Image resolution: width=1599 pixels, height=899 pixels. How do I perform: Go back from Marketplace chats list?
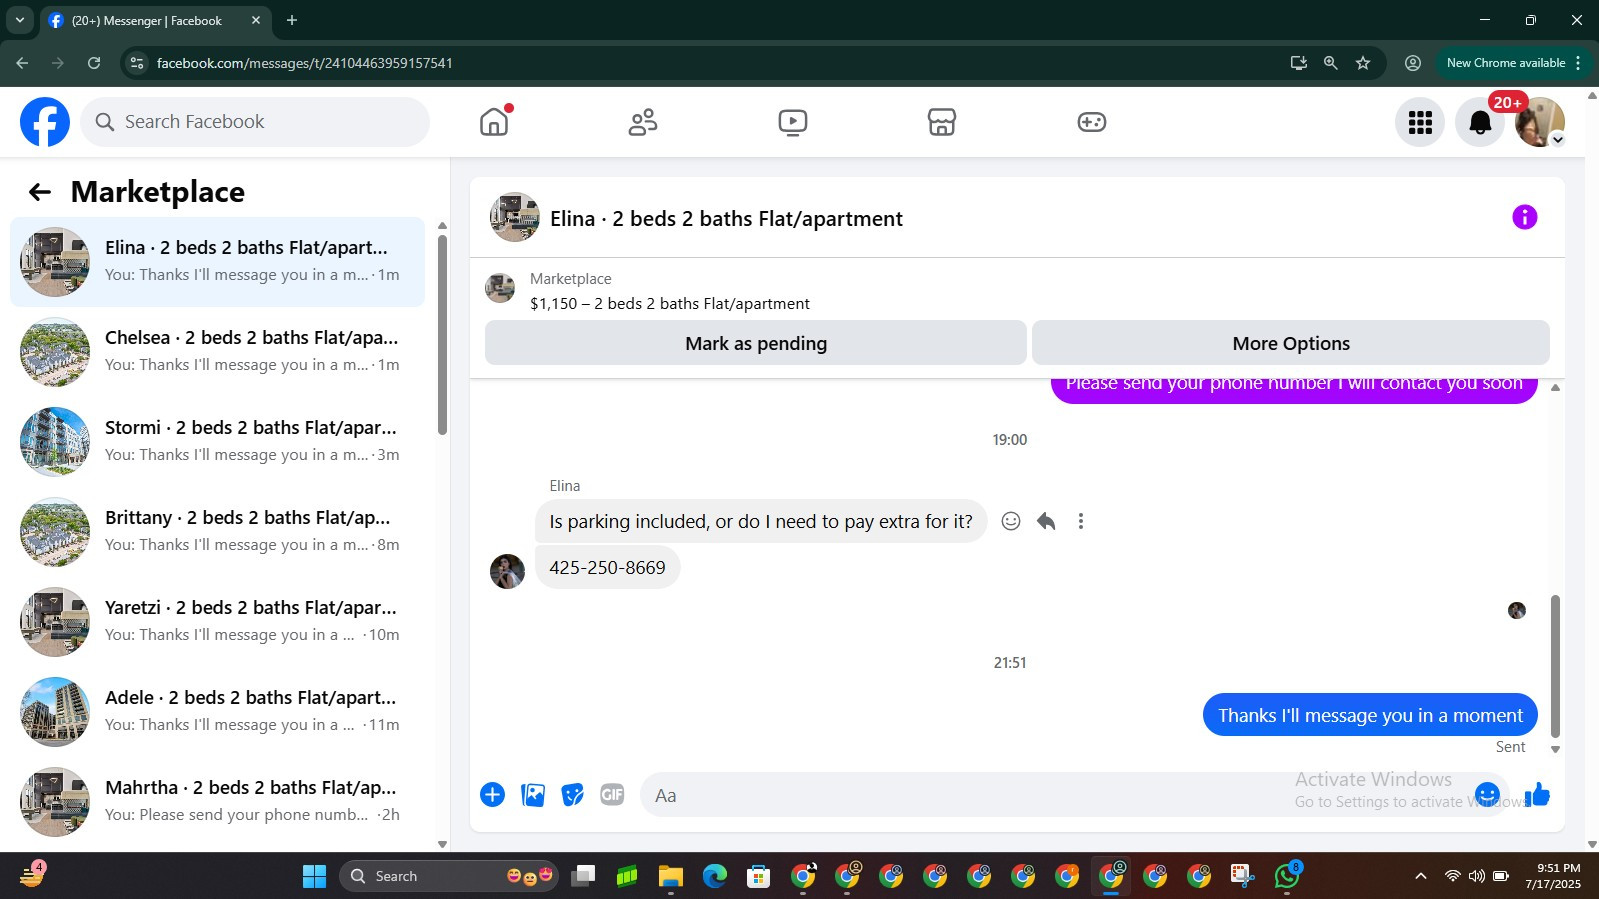point(40,192)
